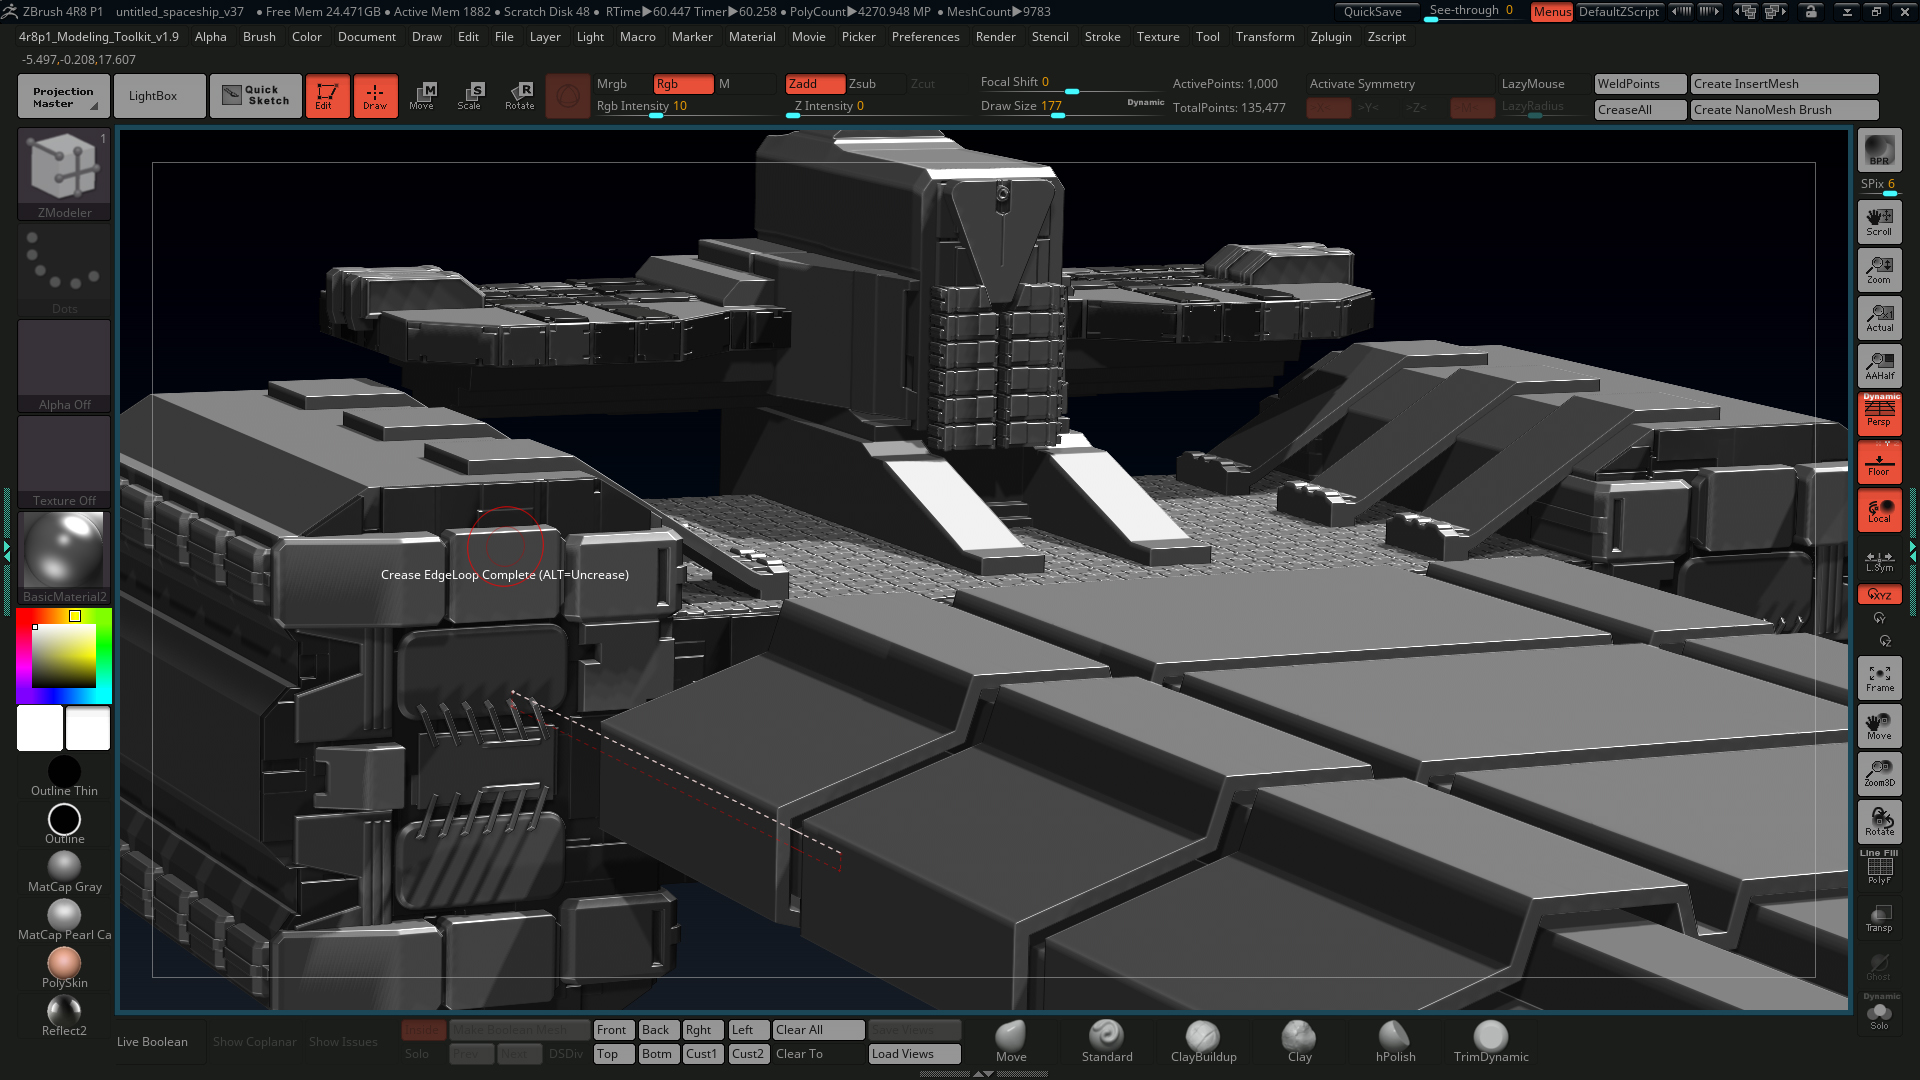Click the Actual size icon
1920x1080 pixels.
click(1879, 318)
